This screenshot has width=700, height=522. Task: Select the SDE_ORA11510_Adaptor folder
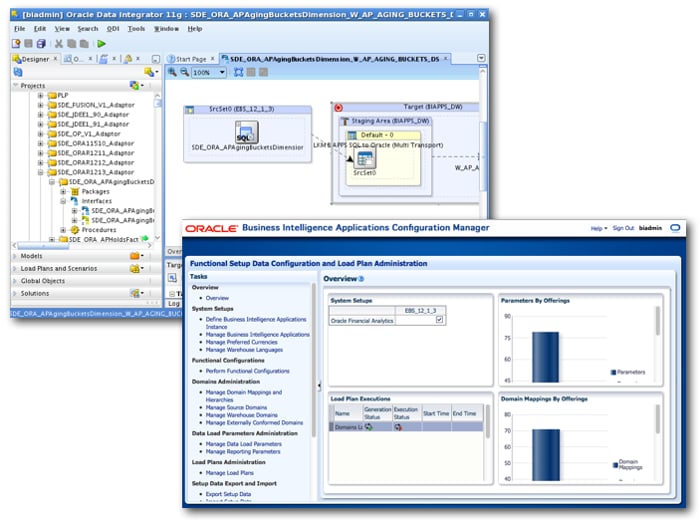pos(96,143)
